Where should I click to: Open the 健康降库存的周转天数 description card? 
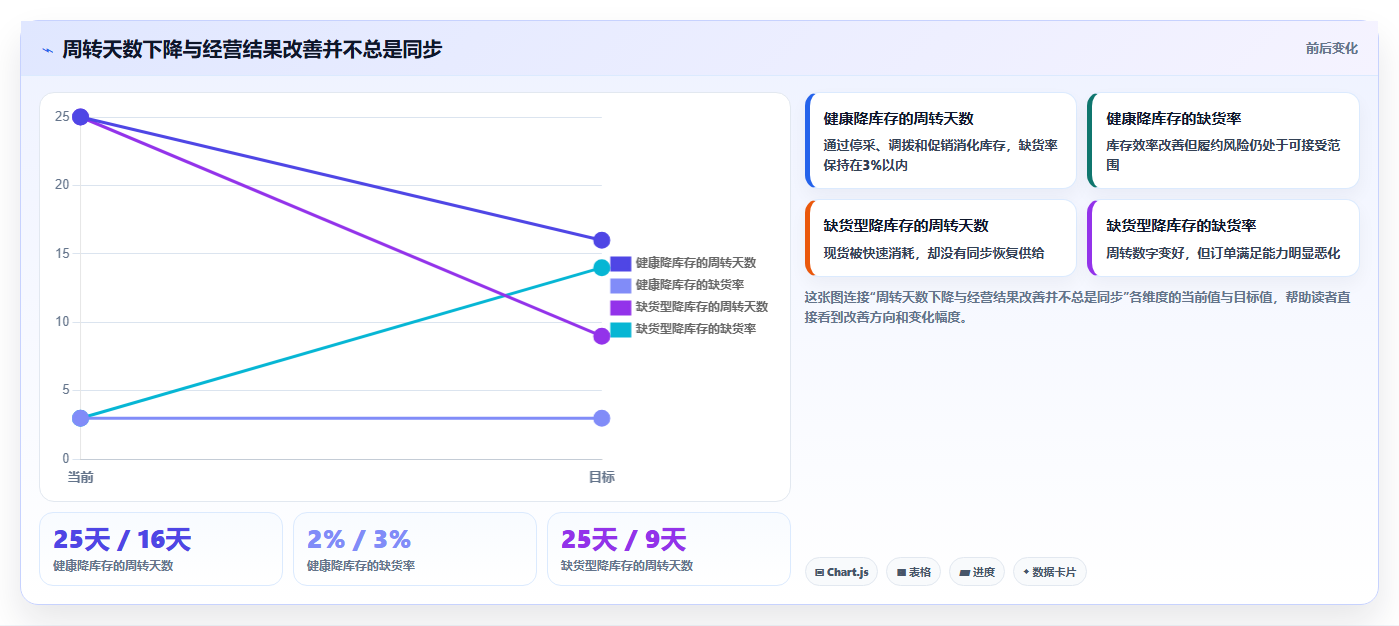click(x=940, y=141)
